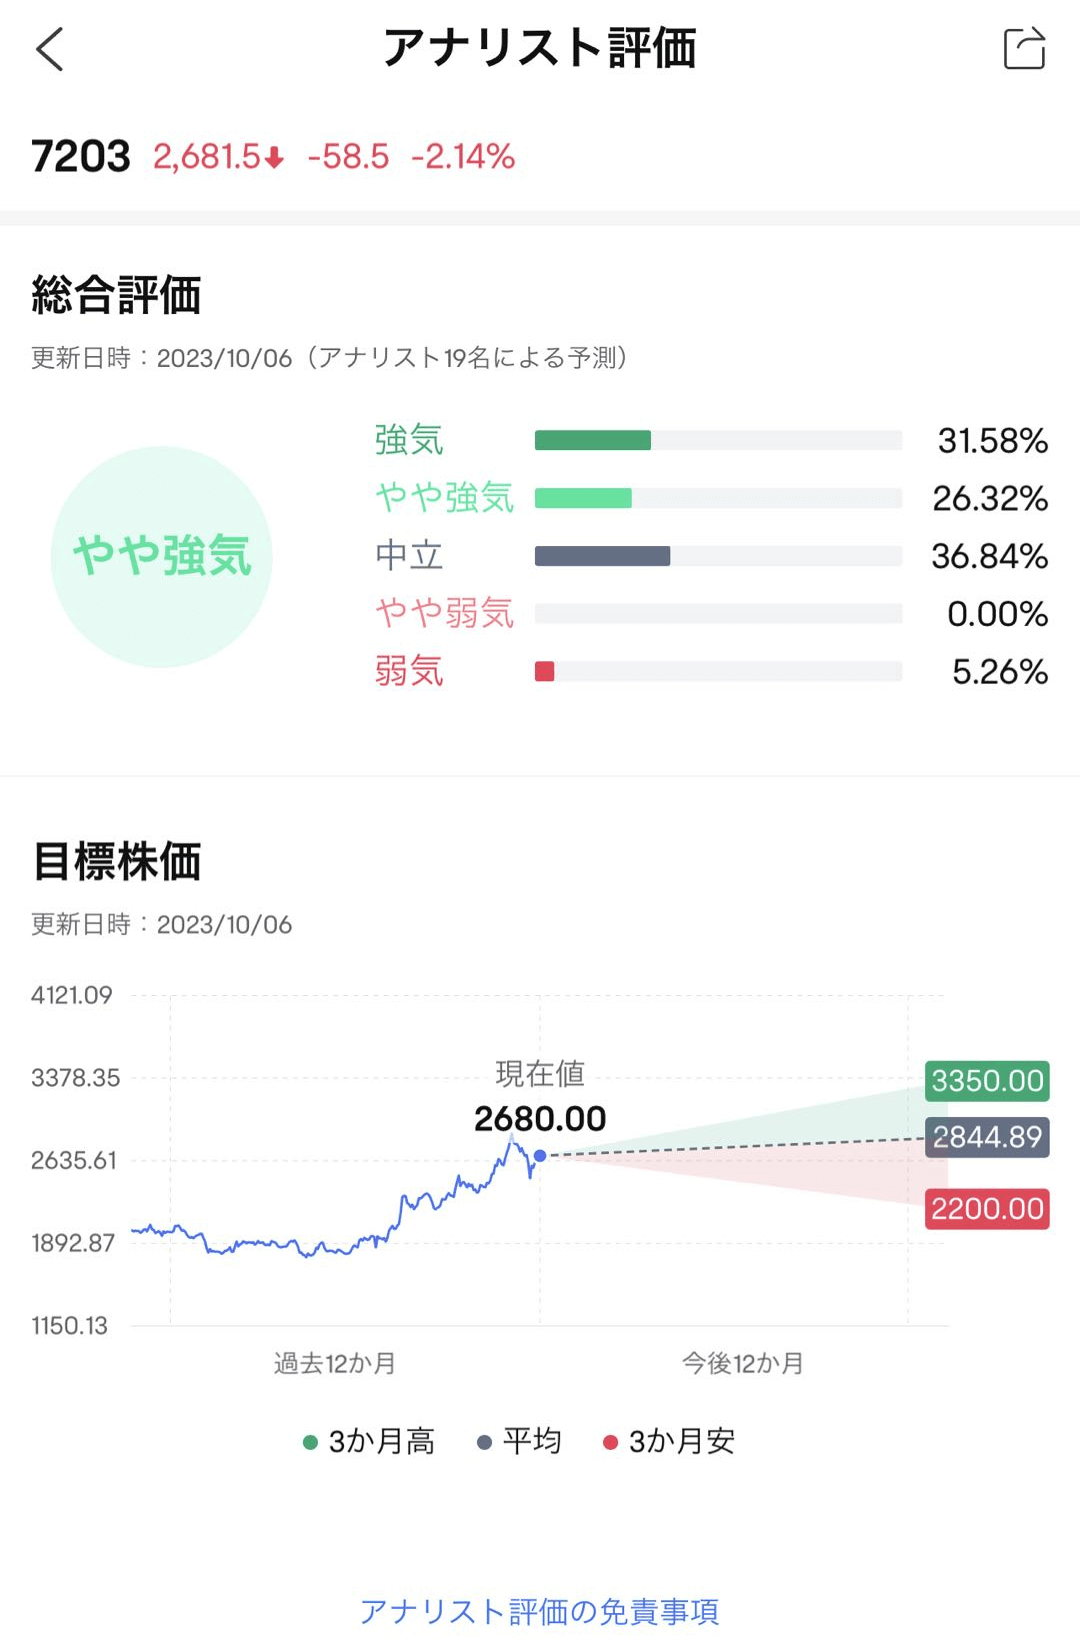Tap the 2200.00 low target label

pos(987,1209)
